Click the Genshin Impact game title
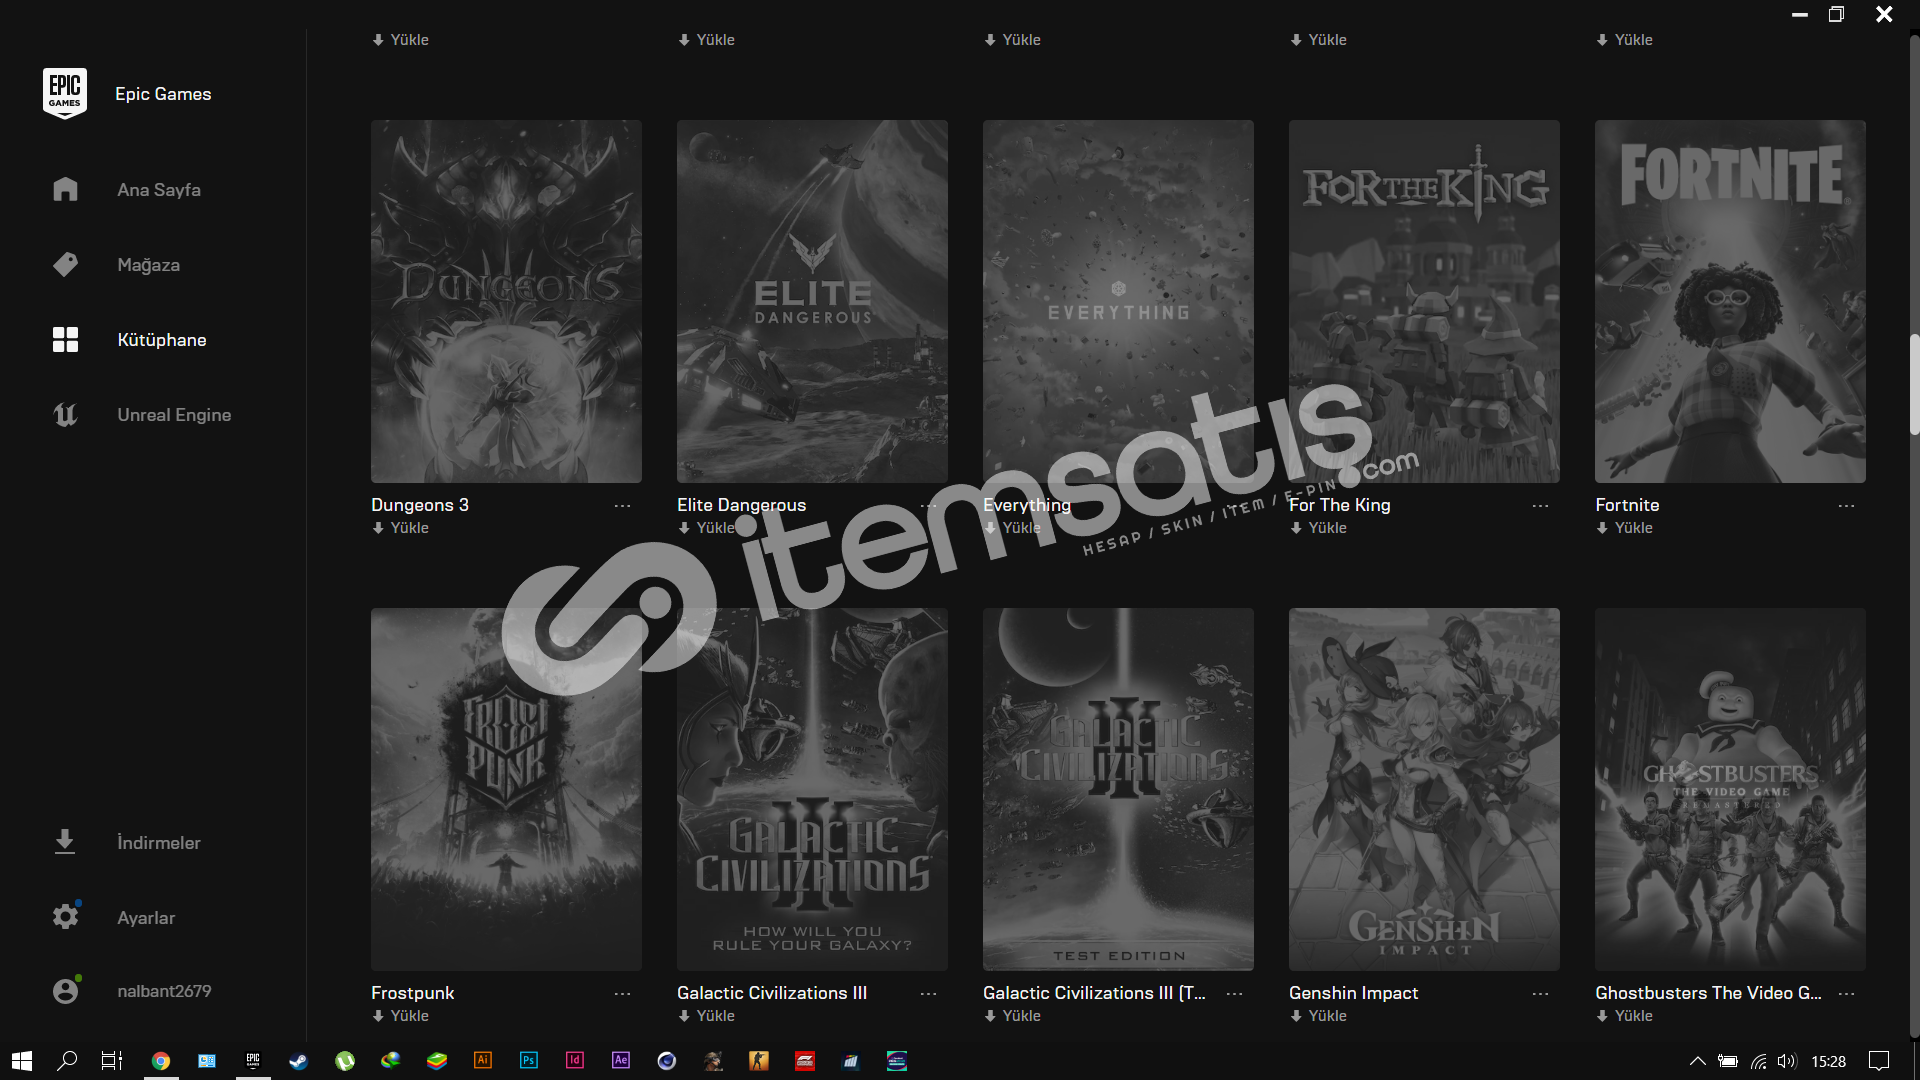 (1353, 993)
